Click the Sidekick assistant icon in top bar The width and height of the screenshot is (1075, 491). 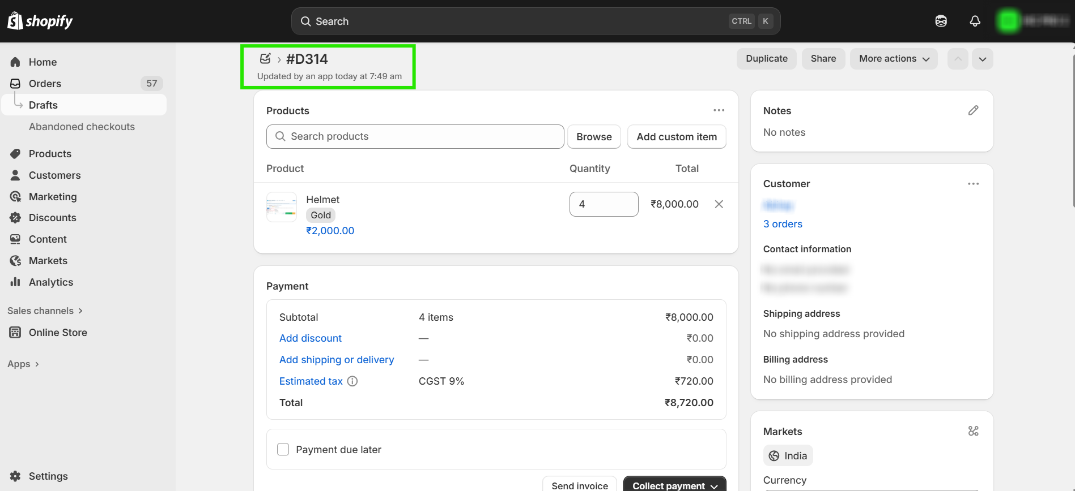coord(941,21)
